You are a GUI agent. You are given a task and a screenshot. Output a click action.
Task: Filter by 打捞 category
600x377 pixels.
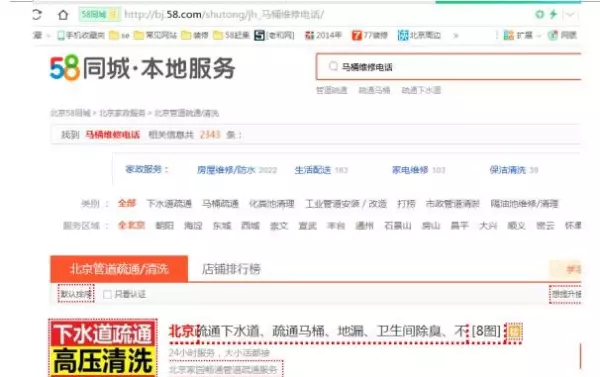(406, 204)
